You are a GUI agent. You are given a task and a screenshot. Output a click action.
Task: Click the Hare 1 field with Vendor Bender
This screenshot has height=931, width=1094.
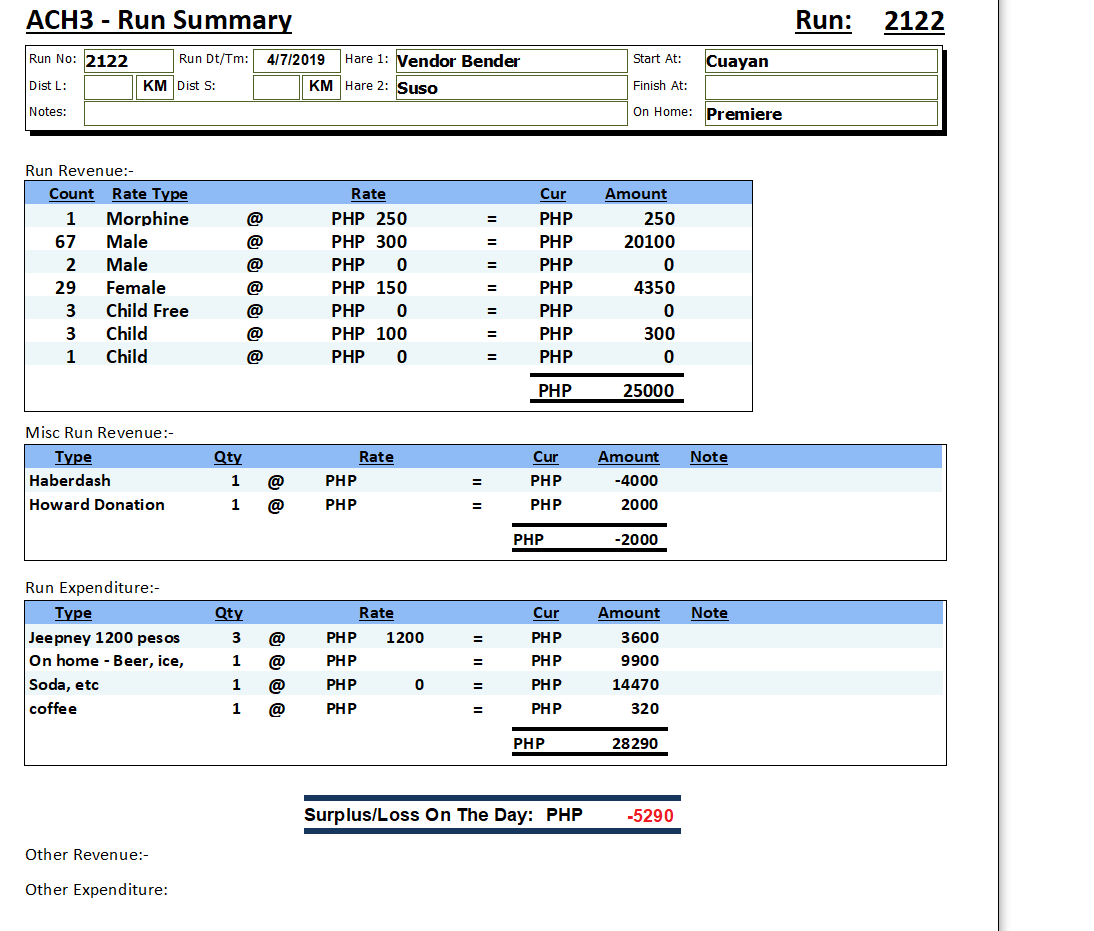coord(510,61)
